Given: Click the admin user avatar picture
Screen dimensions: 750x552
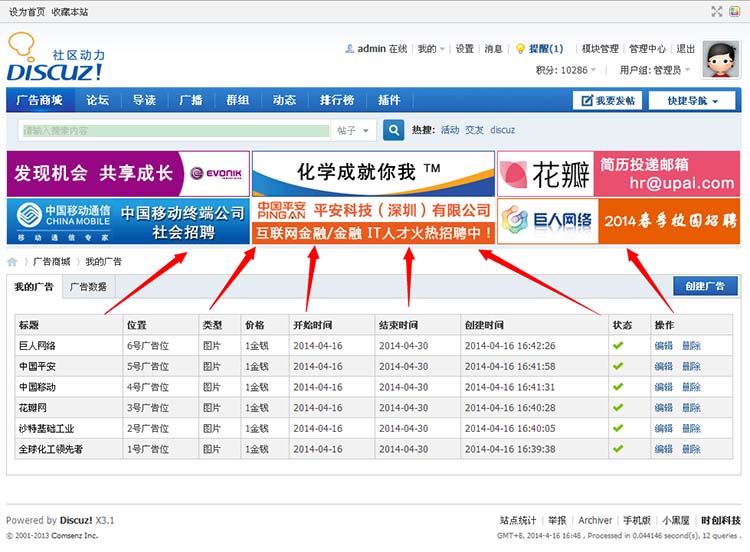Looking at the screenshot, I should click(721, 59).
